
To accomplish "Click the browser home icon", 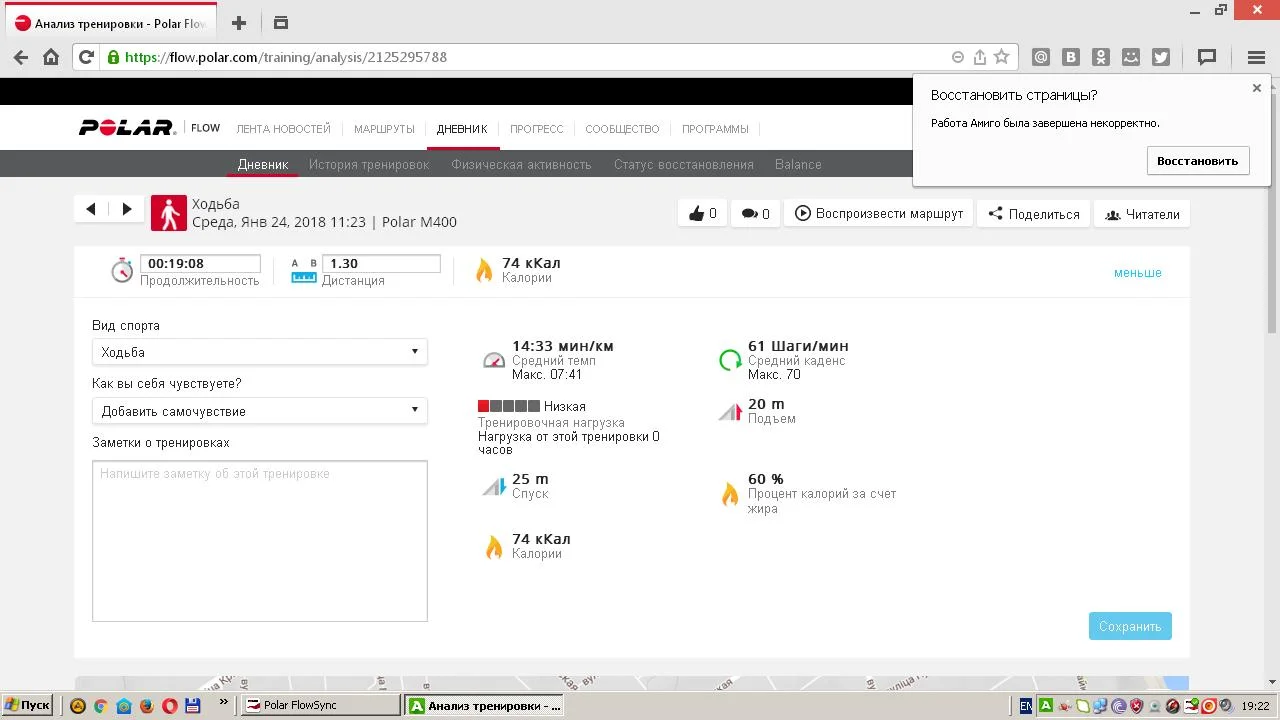I will 51,57.
